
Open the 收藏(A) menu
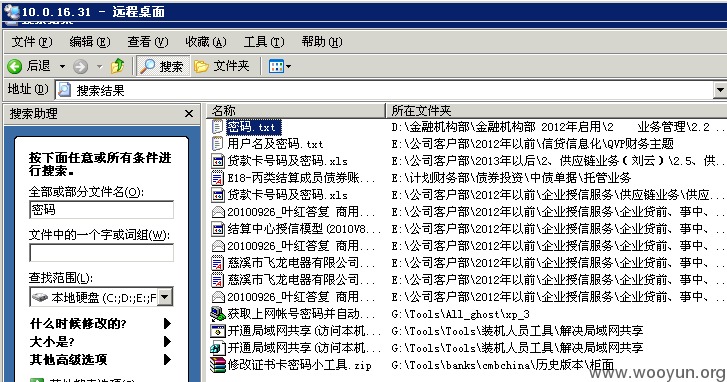[x=206, y=42]
